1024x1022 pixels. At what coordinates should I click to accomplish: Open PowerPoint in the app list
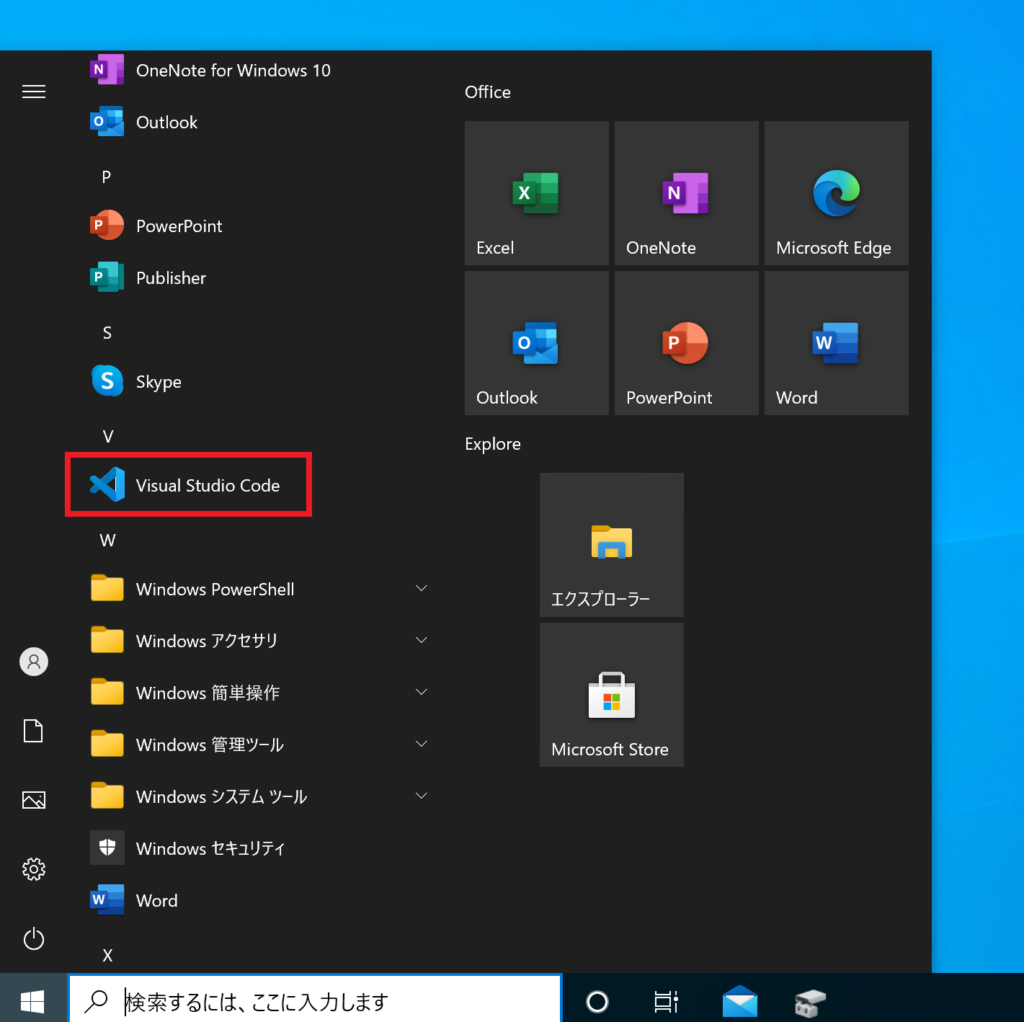pos(256,226)
